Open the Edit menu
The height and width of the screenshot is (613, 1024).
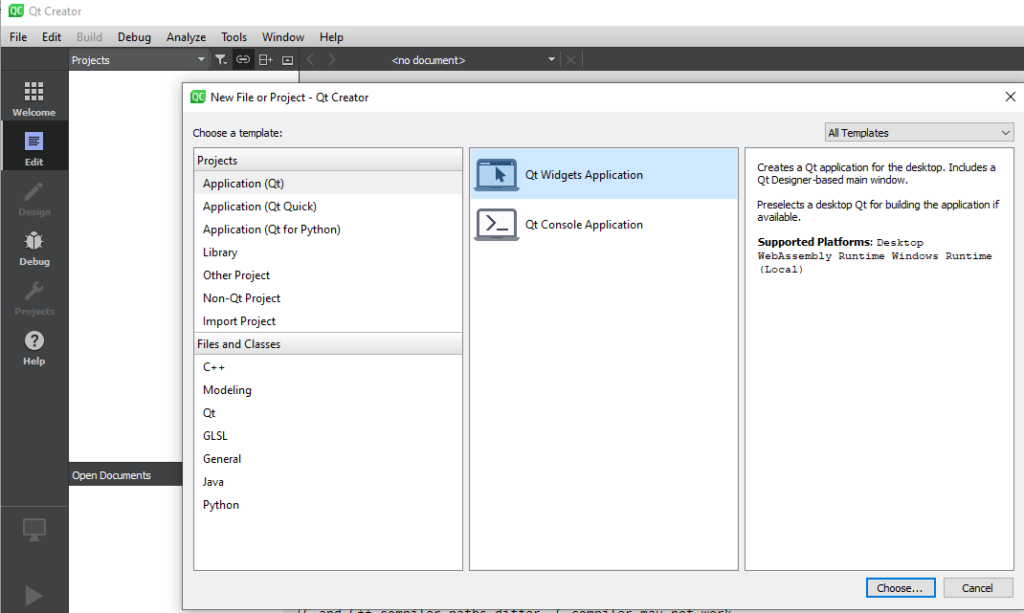pyautogui.click(x=52, y=37)
